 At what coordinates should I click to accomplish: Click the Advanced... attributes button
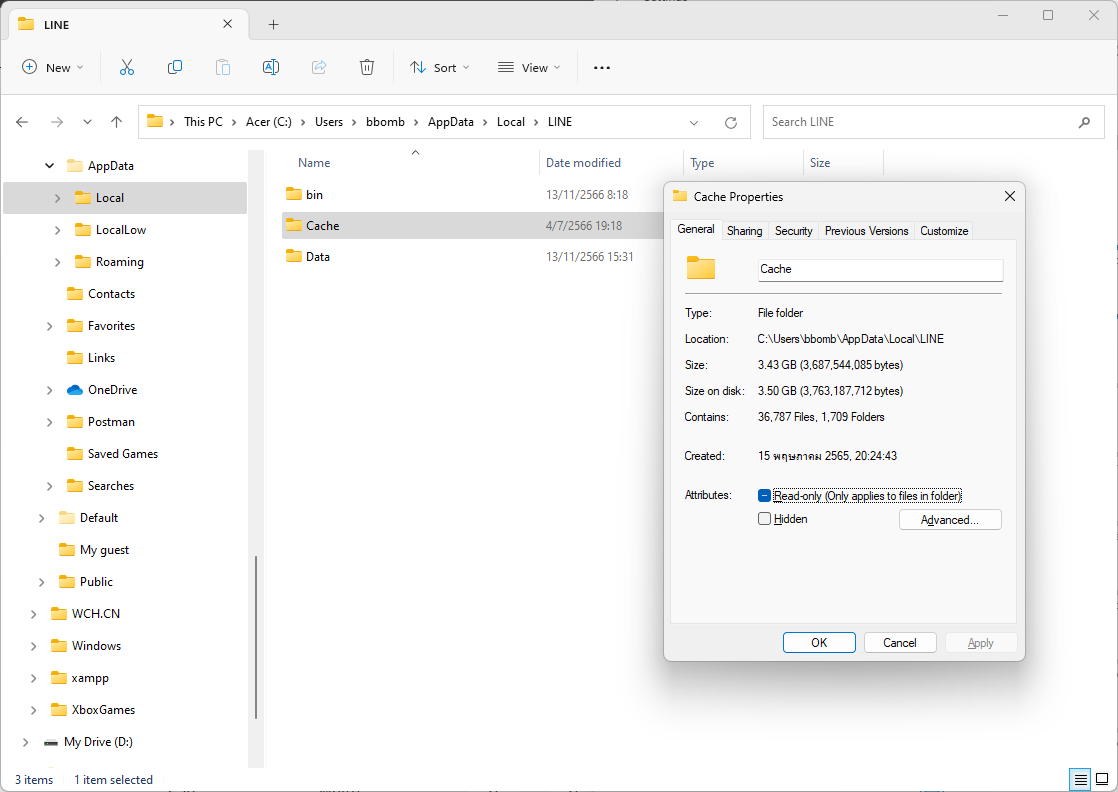pos(949,520)
